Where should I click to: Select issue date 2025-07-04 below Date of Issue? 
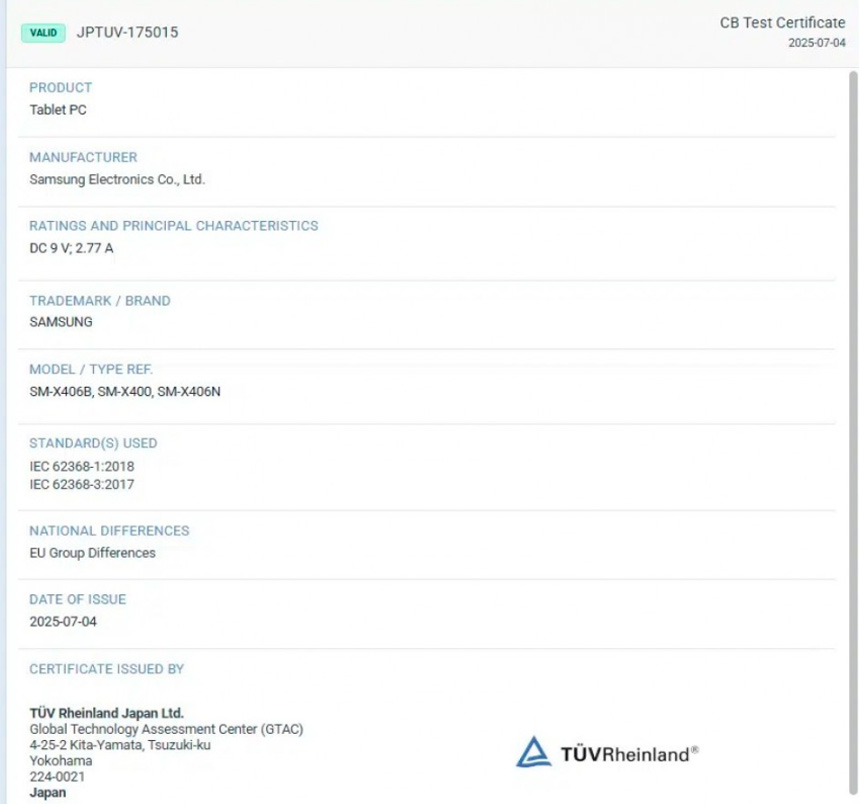pyautogui.click(x=63, y=622)
